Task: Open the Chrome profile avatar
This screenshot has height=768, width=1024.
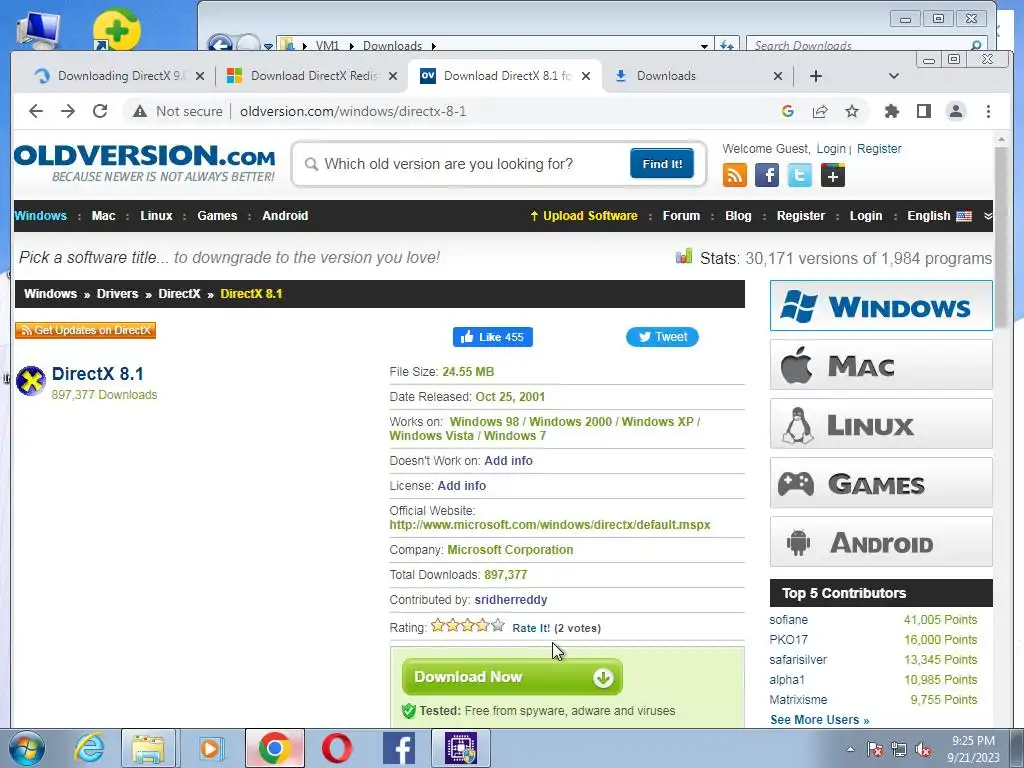Action: (x=955, y=111)
